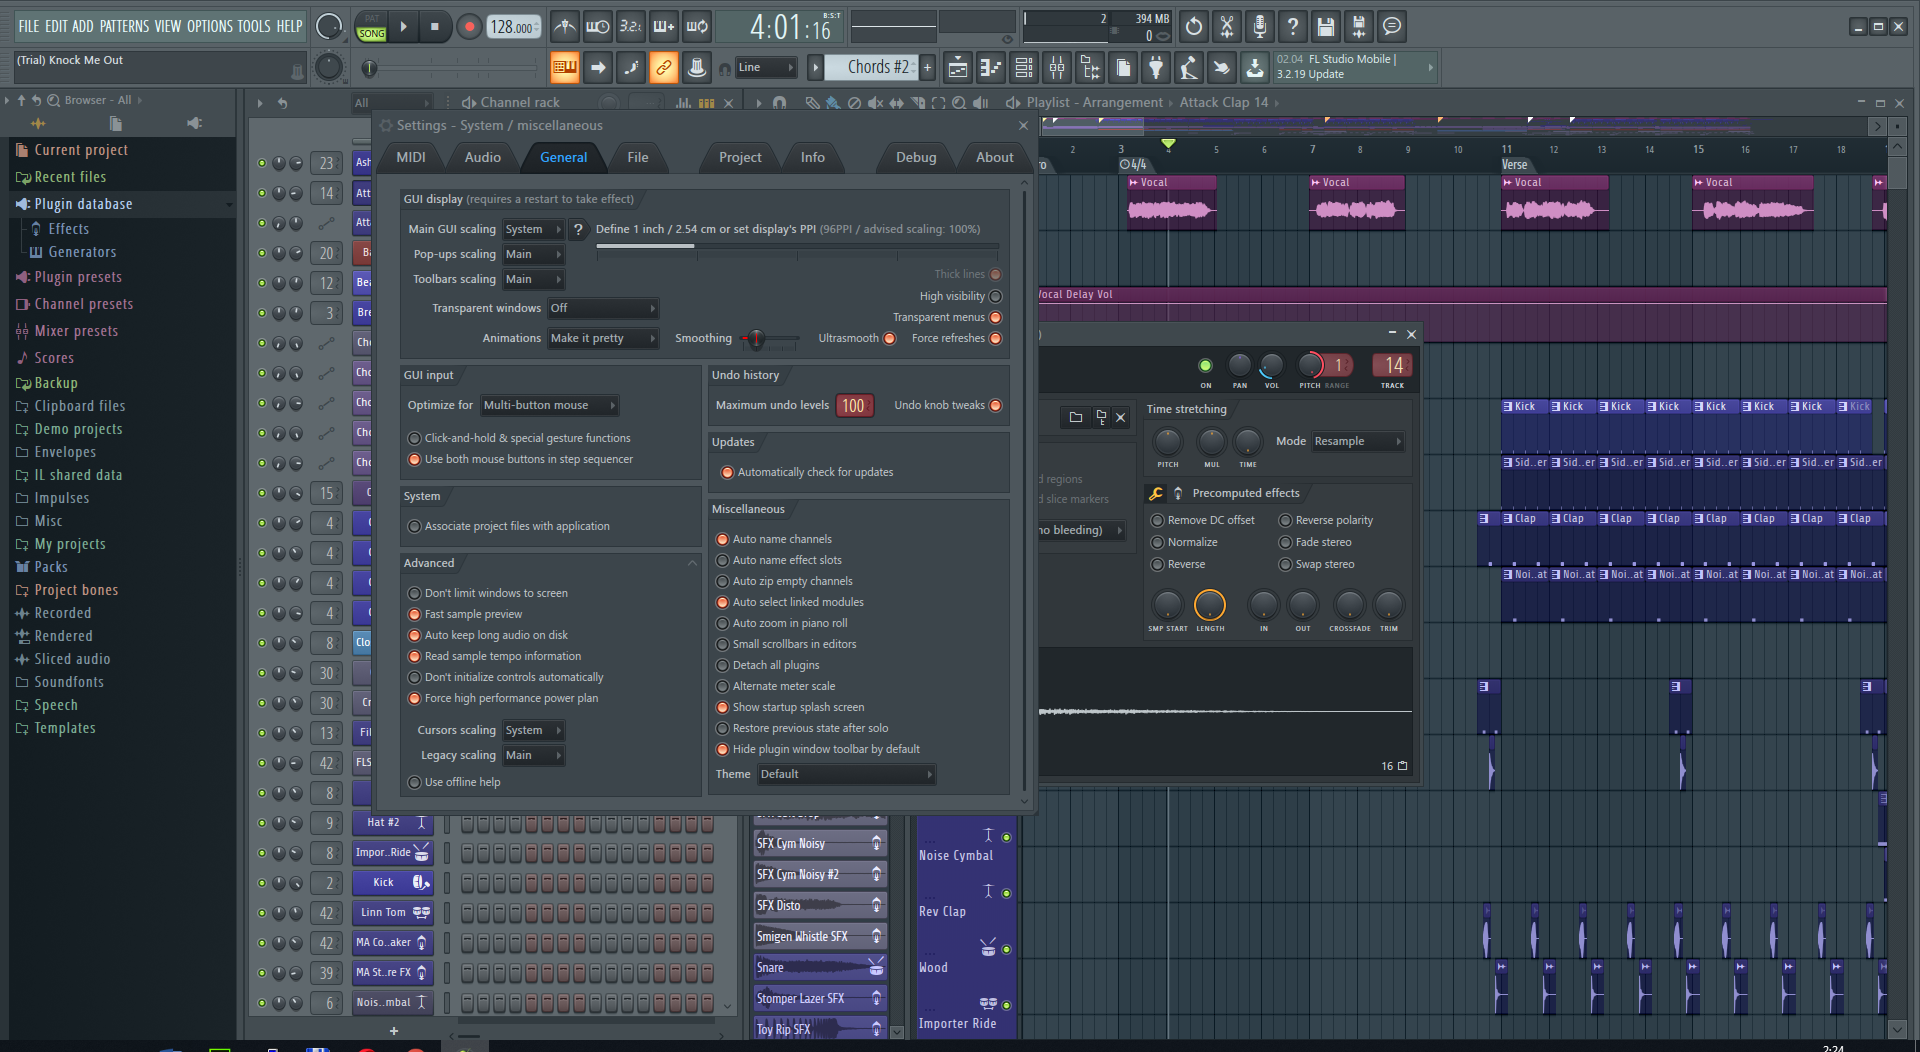
Task: Open Optimize for Multi-button mouse dropdown
Action: pyautogui.click(x=549, y=405)
